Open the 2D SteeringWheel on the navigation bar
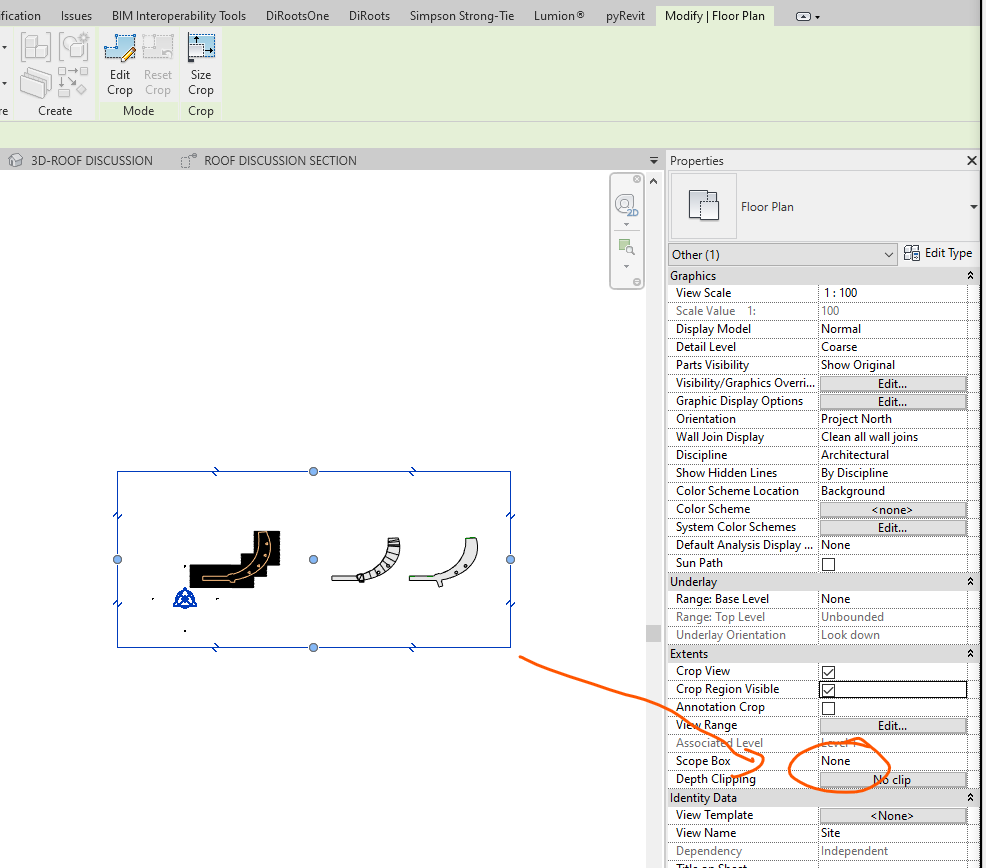986x868 pixels. pyautogui.click(x=626, y=204)
